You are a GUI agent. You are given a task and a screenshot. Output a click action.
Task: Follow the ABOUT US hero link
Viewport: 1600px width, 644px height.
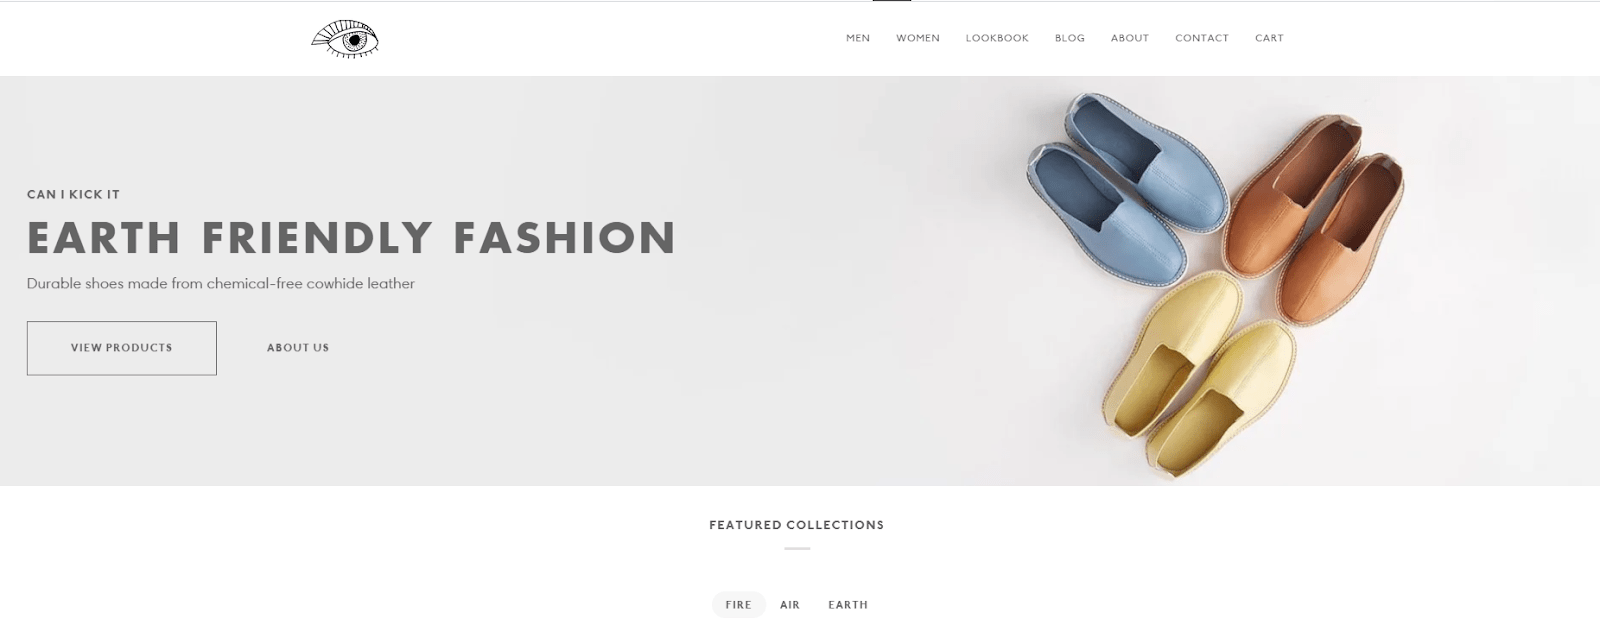298,348
